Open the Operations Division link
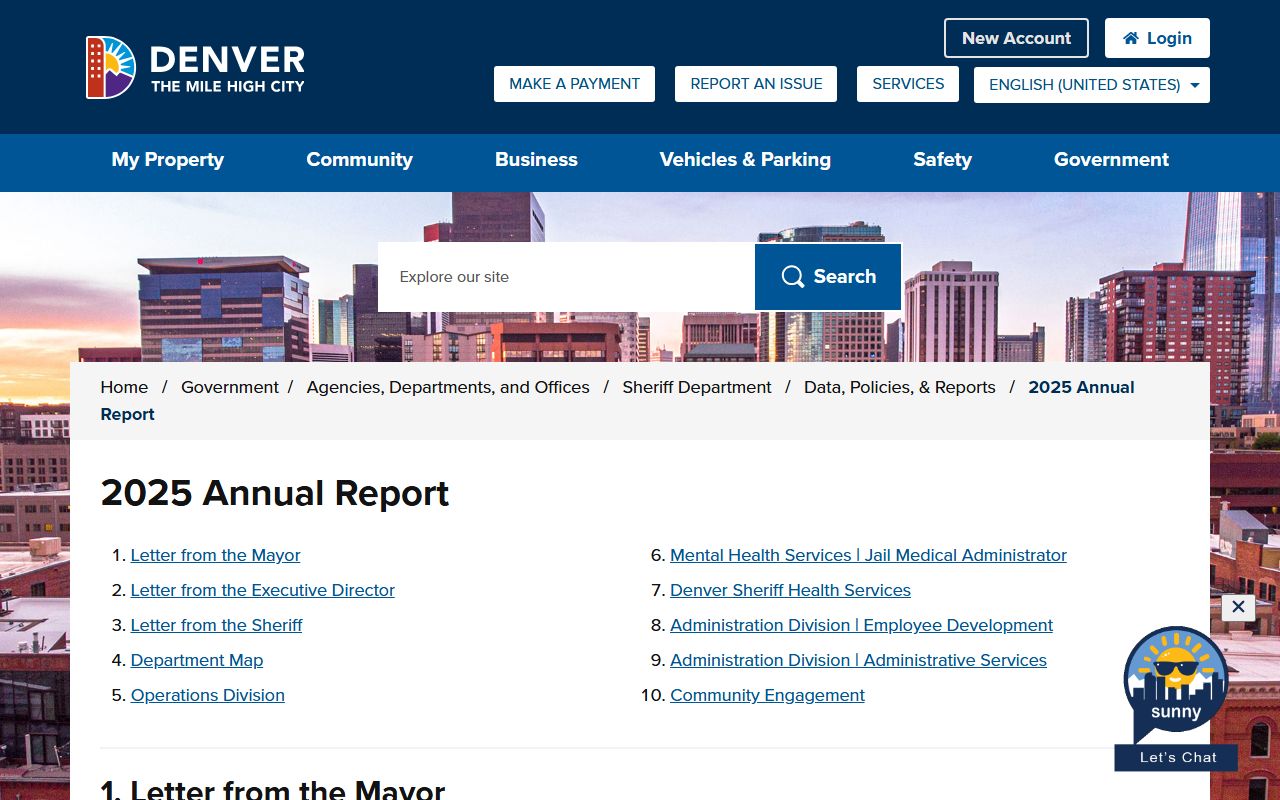The image size is (1280, 800). [208, 695]
